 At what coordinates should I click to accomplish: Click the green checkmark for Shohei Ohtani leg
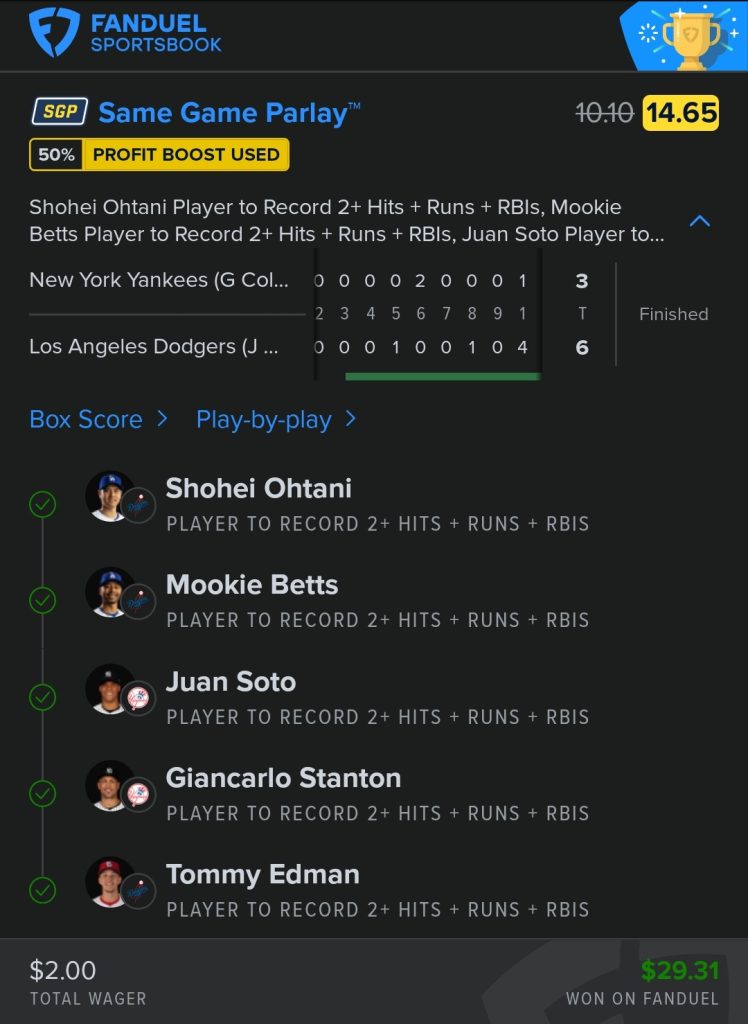pyautogui.click(x=42, y=504)
